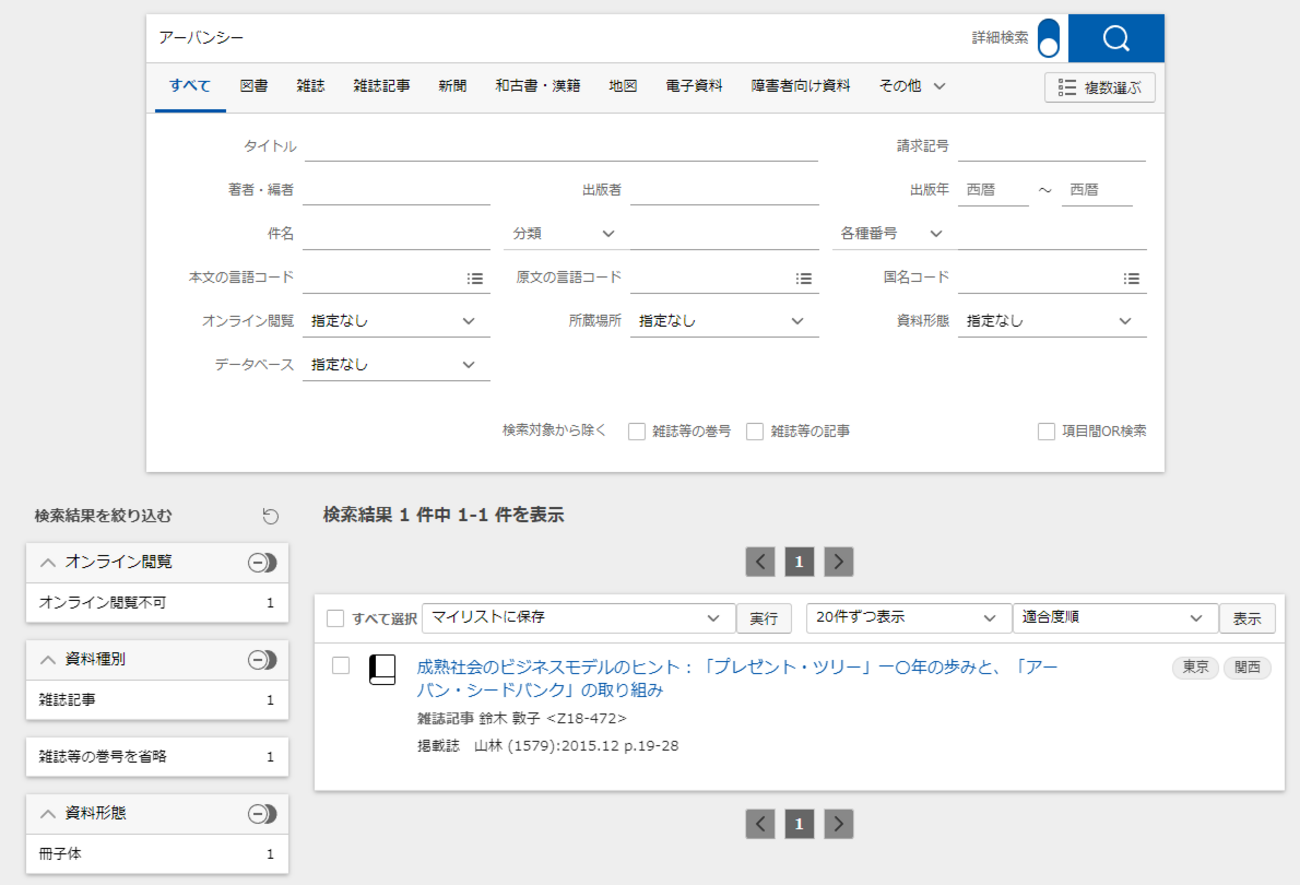Open the 国名コード list icon

[1131, 279]
